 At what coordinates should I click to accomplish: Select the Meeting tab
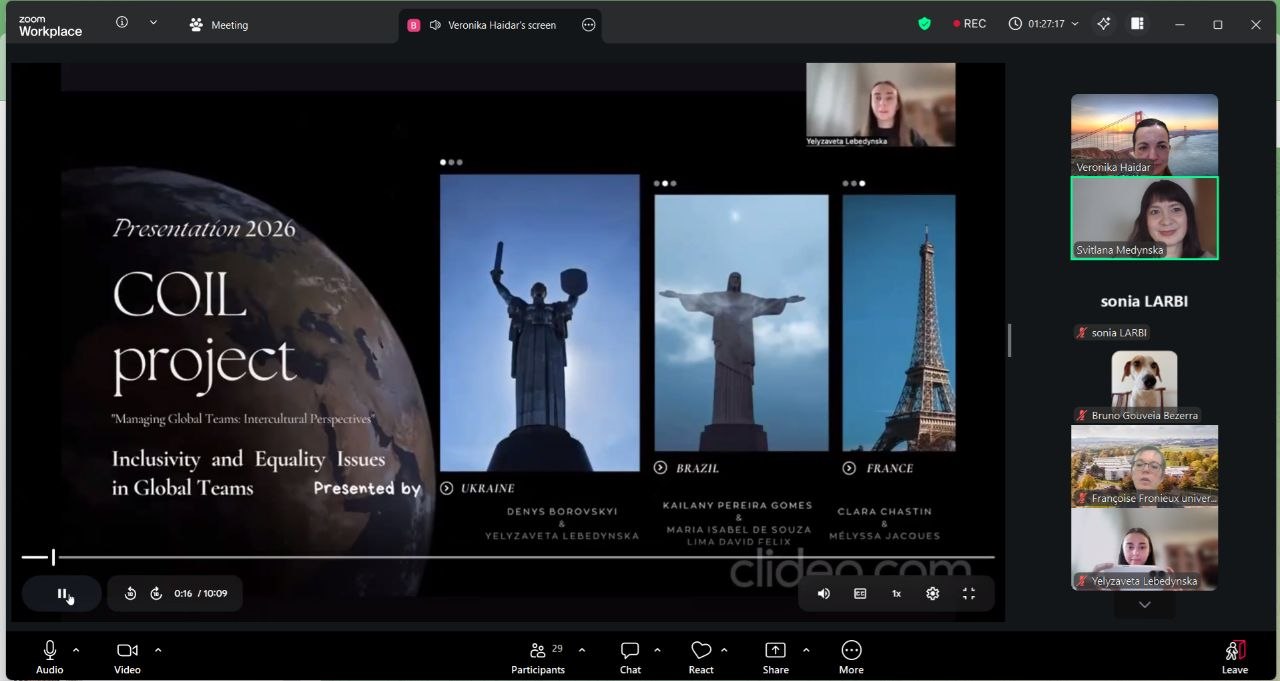219,25
